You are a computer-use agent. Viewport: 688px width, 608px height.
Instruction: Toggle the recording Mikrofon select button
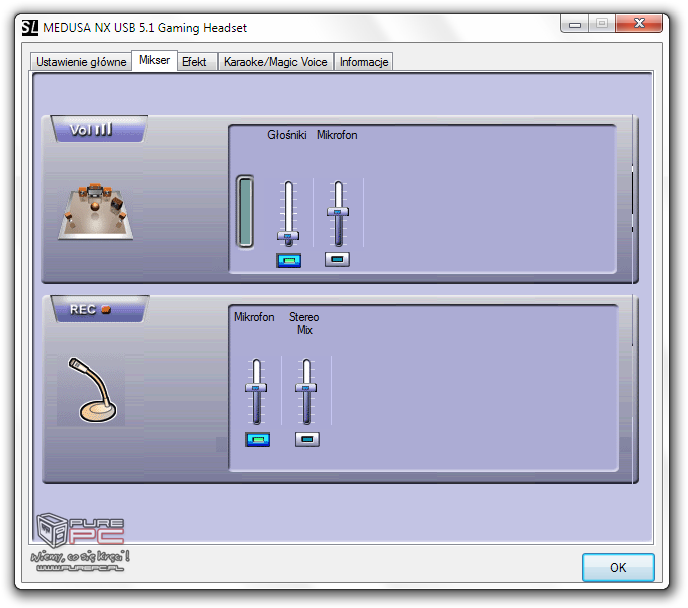click(258, 439)
